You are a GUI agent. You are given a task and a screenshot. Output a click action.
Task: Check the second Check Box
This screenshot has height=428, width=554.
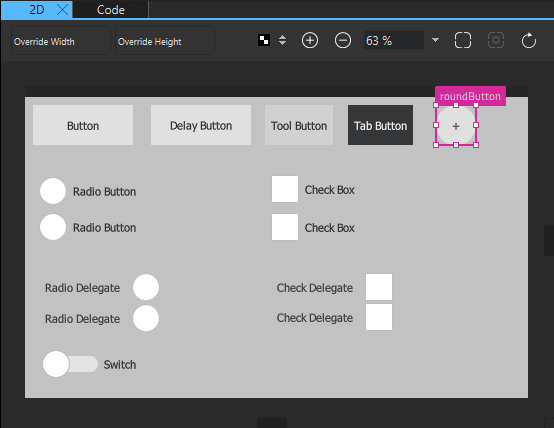pos(285,227)
